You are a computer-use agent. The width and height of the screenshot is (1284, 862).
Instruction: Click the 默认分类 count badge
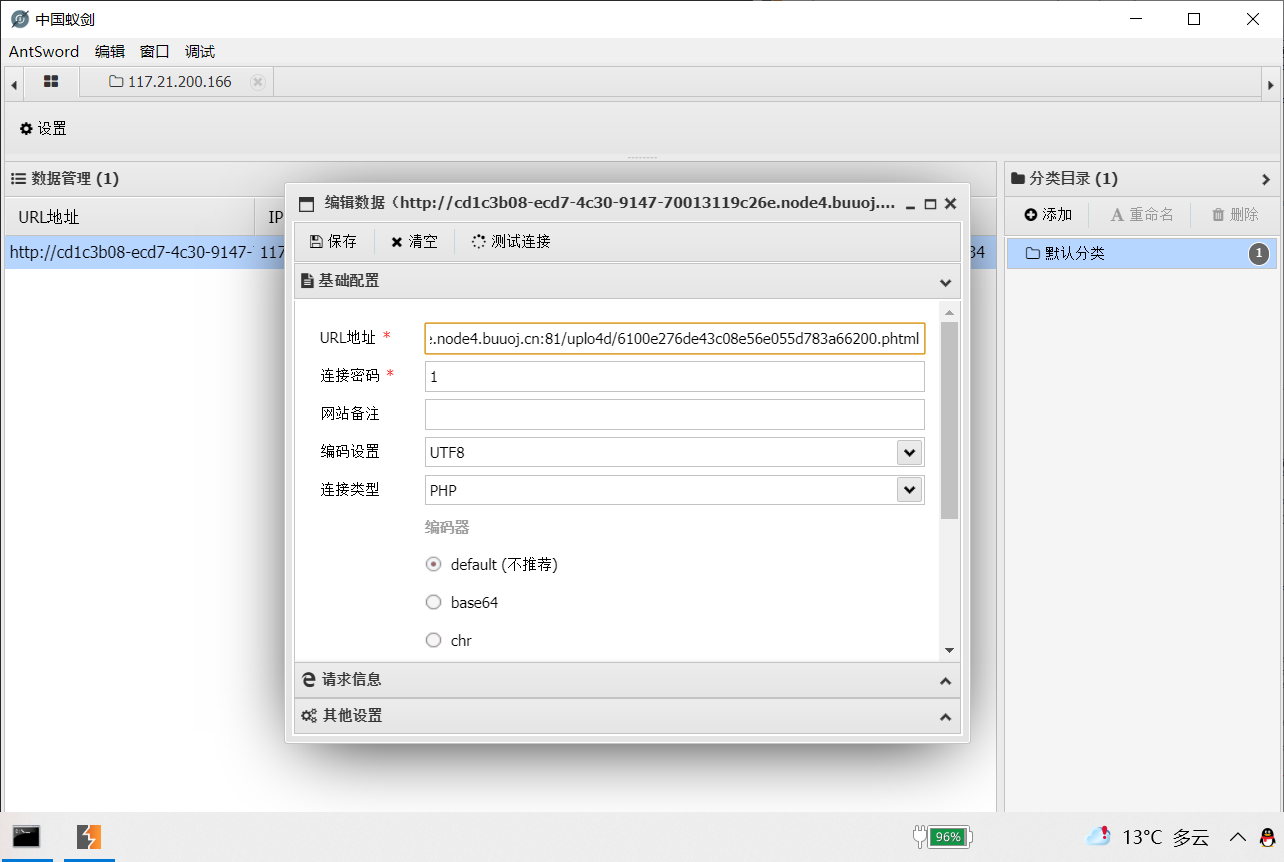tap(1259, 254)
